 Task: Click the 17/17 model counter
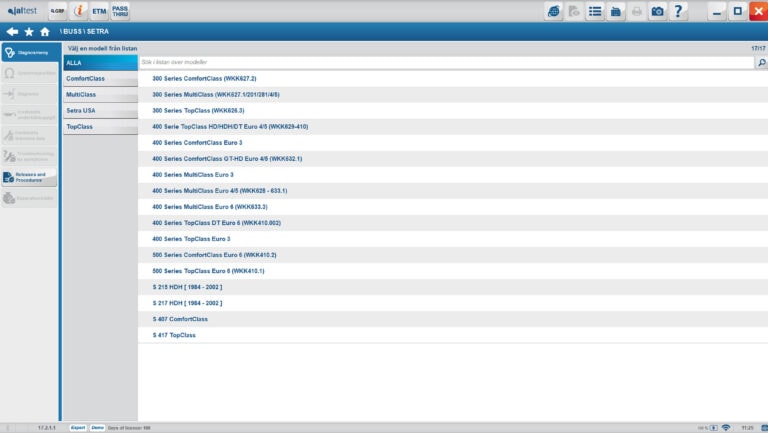click(x=758, y=48)
